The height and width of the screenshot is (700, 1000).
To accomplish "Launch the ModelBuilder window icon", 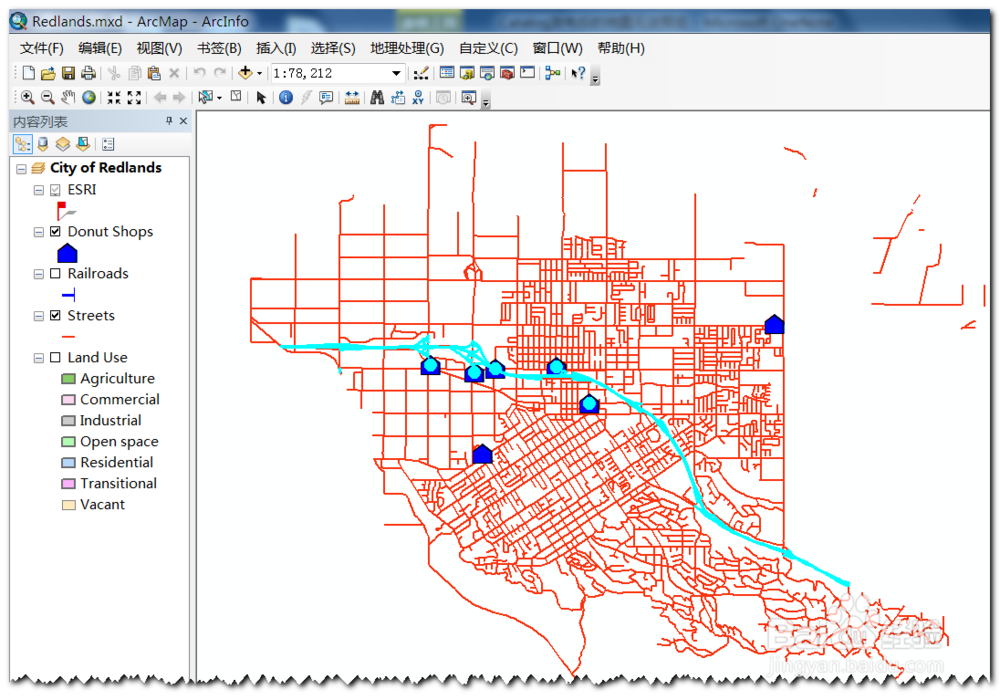I will pyautogui.click(x=553, y=73).
